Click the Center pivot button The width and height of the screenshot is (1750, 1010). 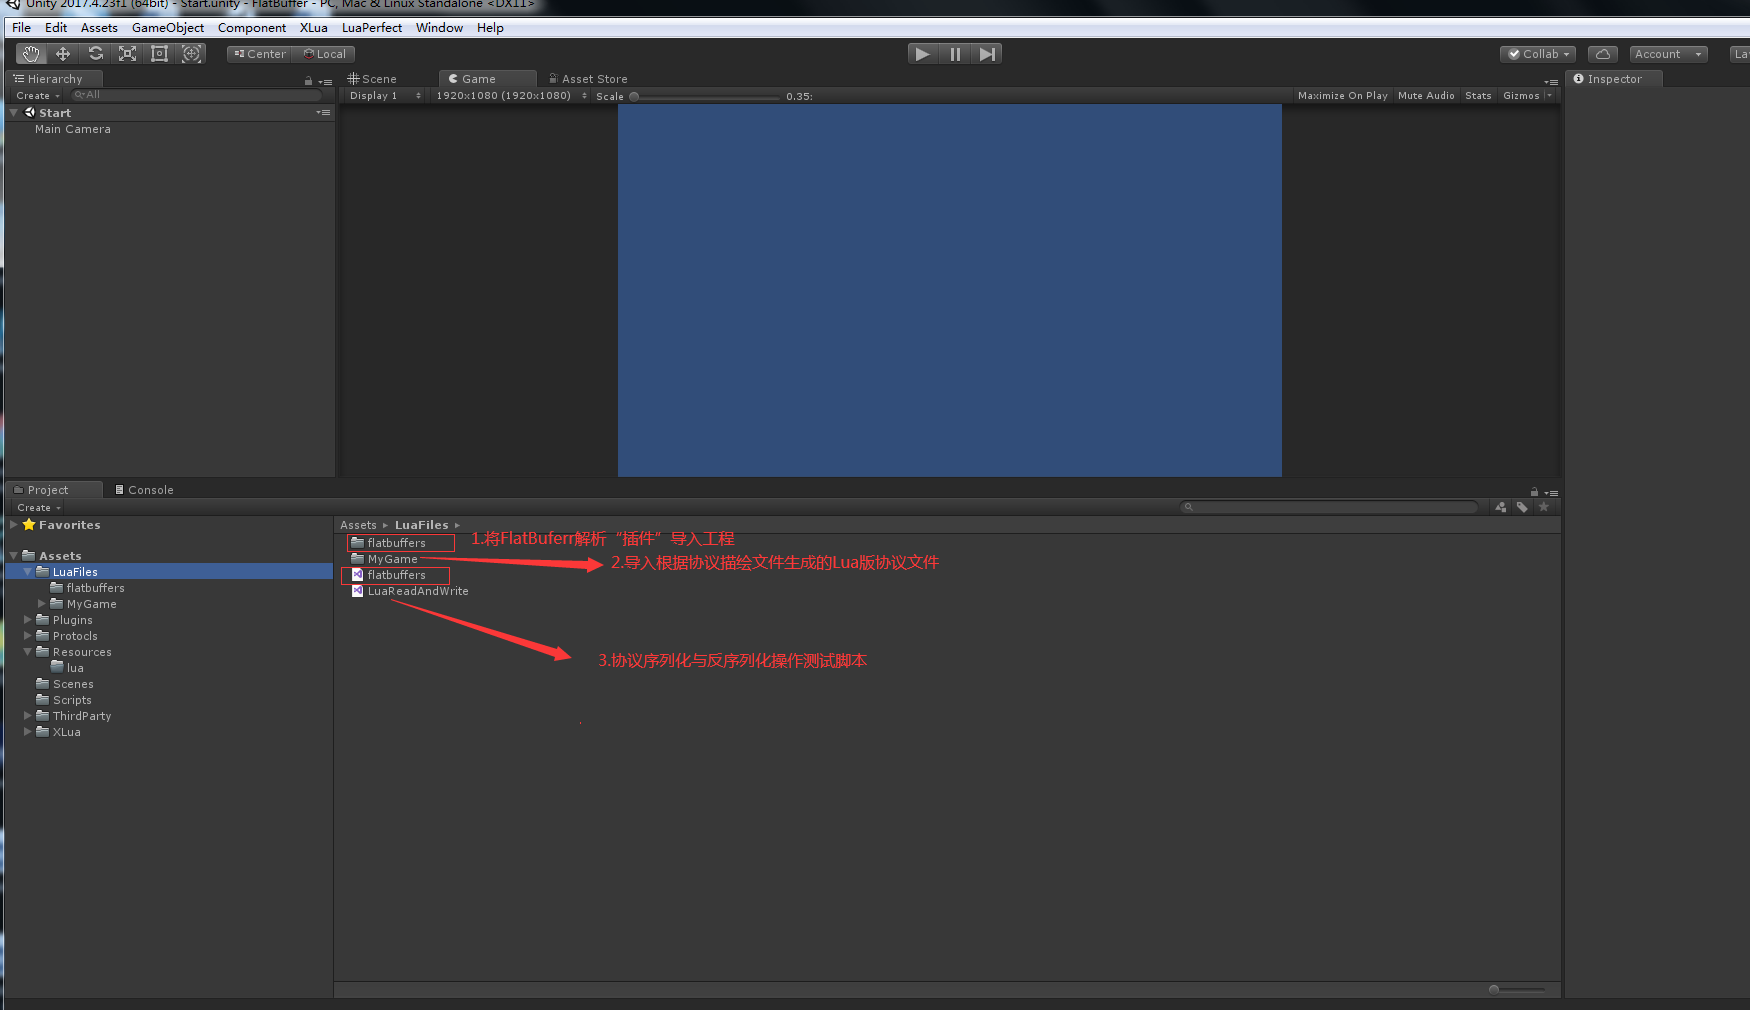pyautogui.click(x=258, y=53)
